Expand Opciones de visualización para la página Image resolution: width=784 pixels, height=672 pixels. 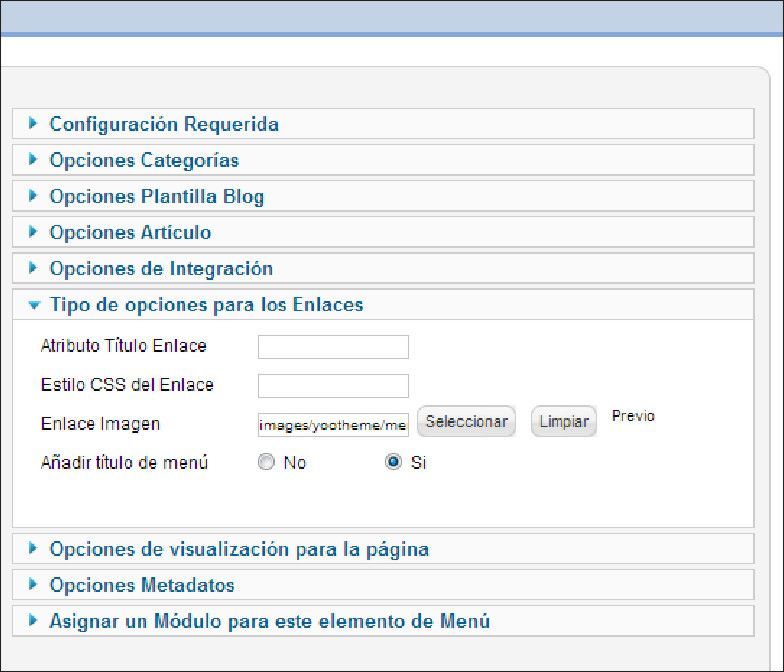383,549
